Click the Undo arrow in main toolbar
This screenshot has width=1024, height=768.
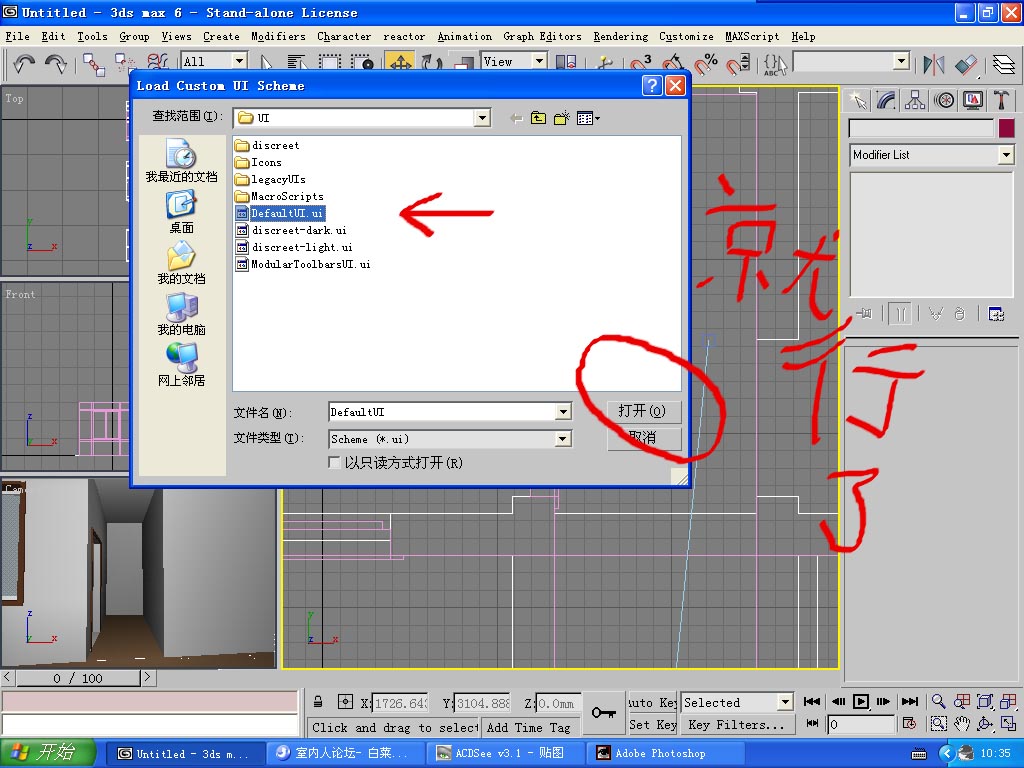24,63
